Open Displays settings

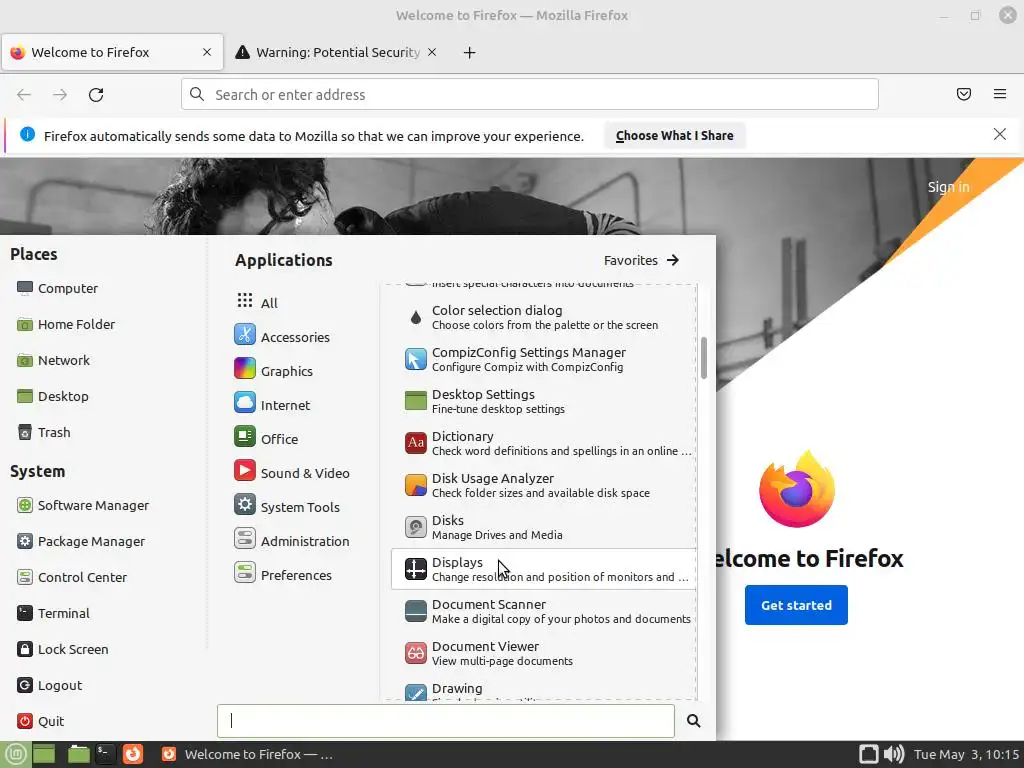coord(543,569)
